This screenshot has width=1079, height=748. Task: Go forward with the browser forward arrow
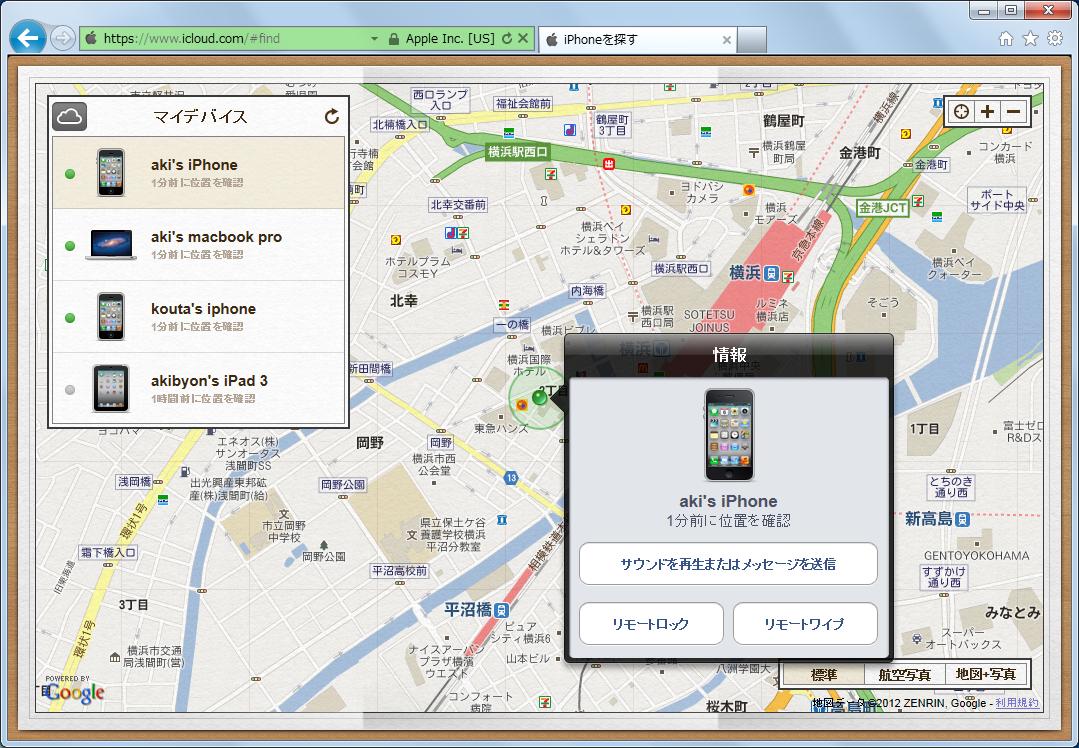pyautogui.click(x=63, y=38)
